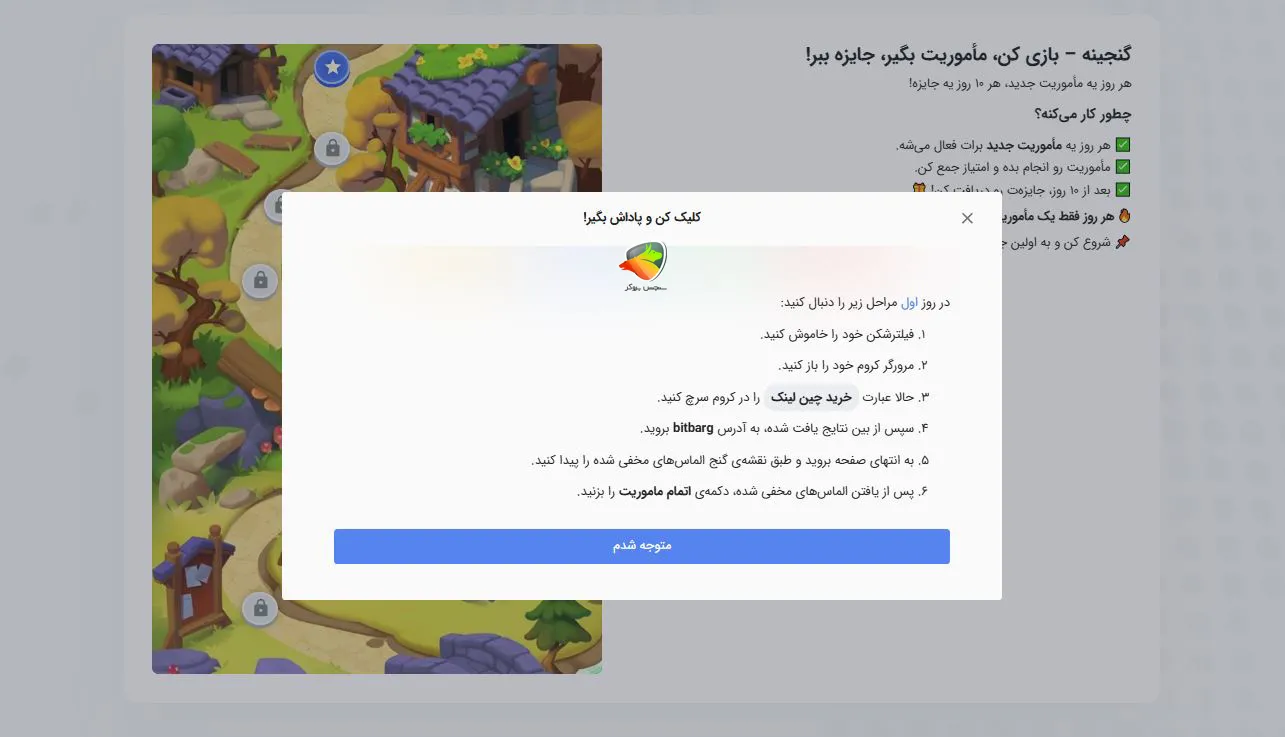Open the blue star level node on map

[x=333, y=68]
